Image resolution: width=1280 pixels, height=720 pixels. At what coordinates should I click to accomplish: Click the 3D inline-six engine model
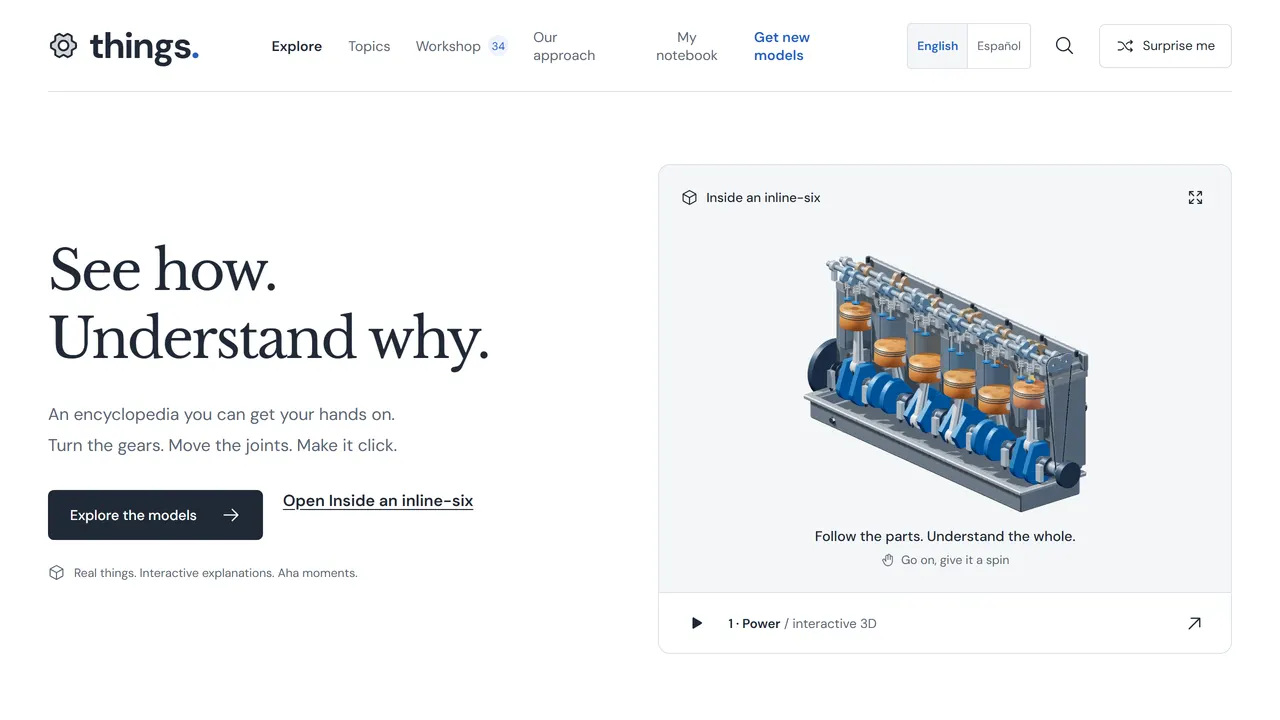(x=946, y=382)
